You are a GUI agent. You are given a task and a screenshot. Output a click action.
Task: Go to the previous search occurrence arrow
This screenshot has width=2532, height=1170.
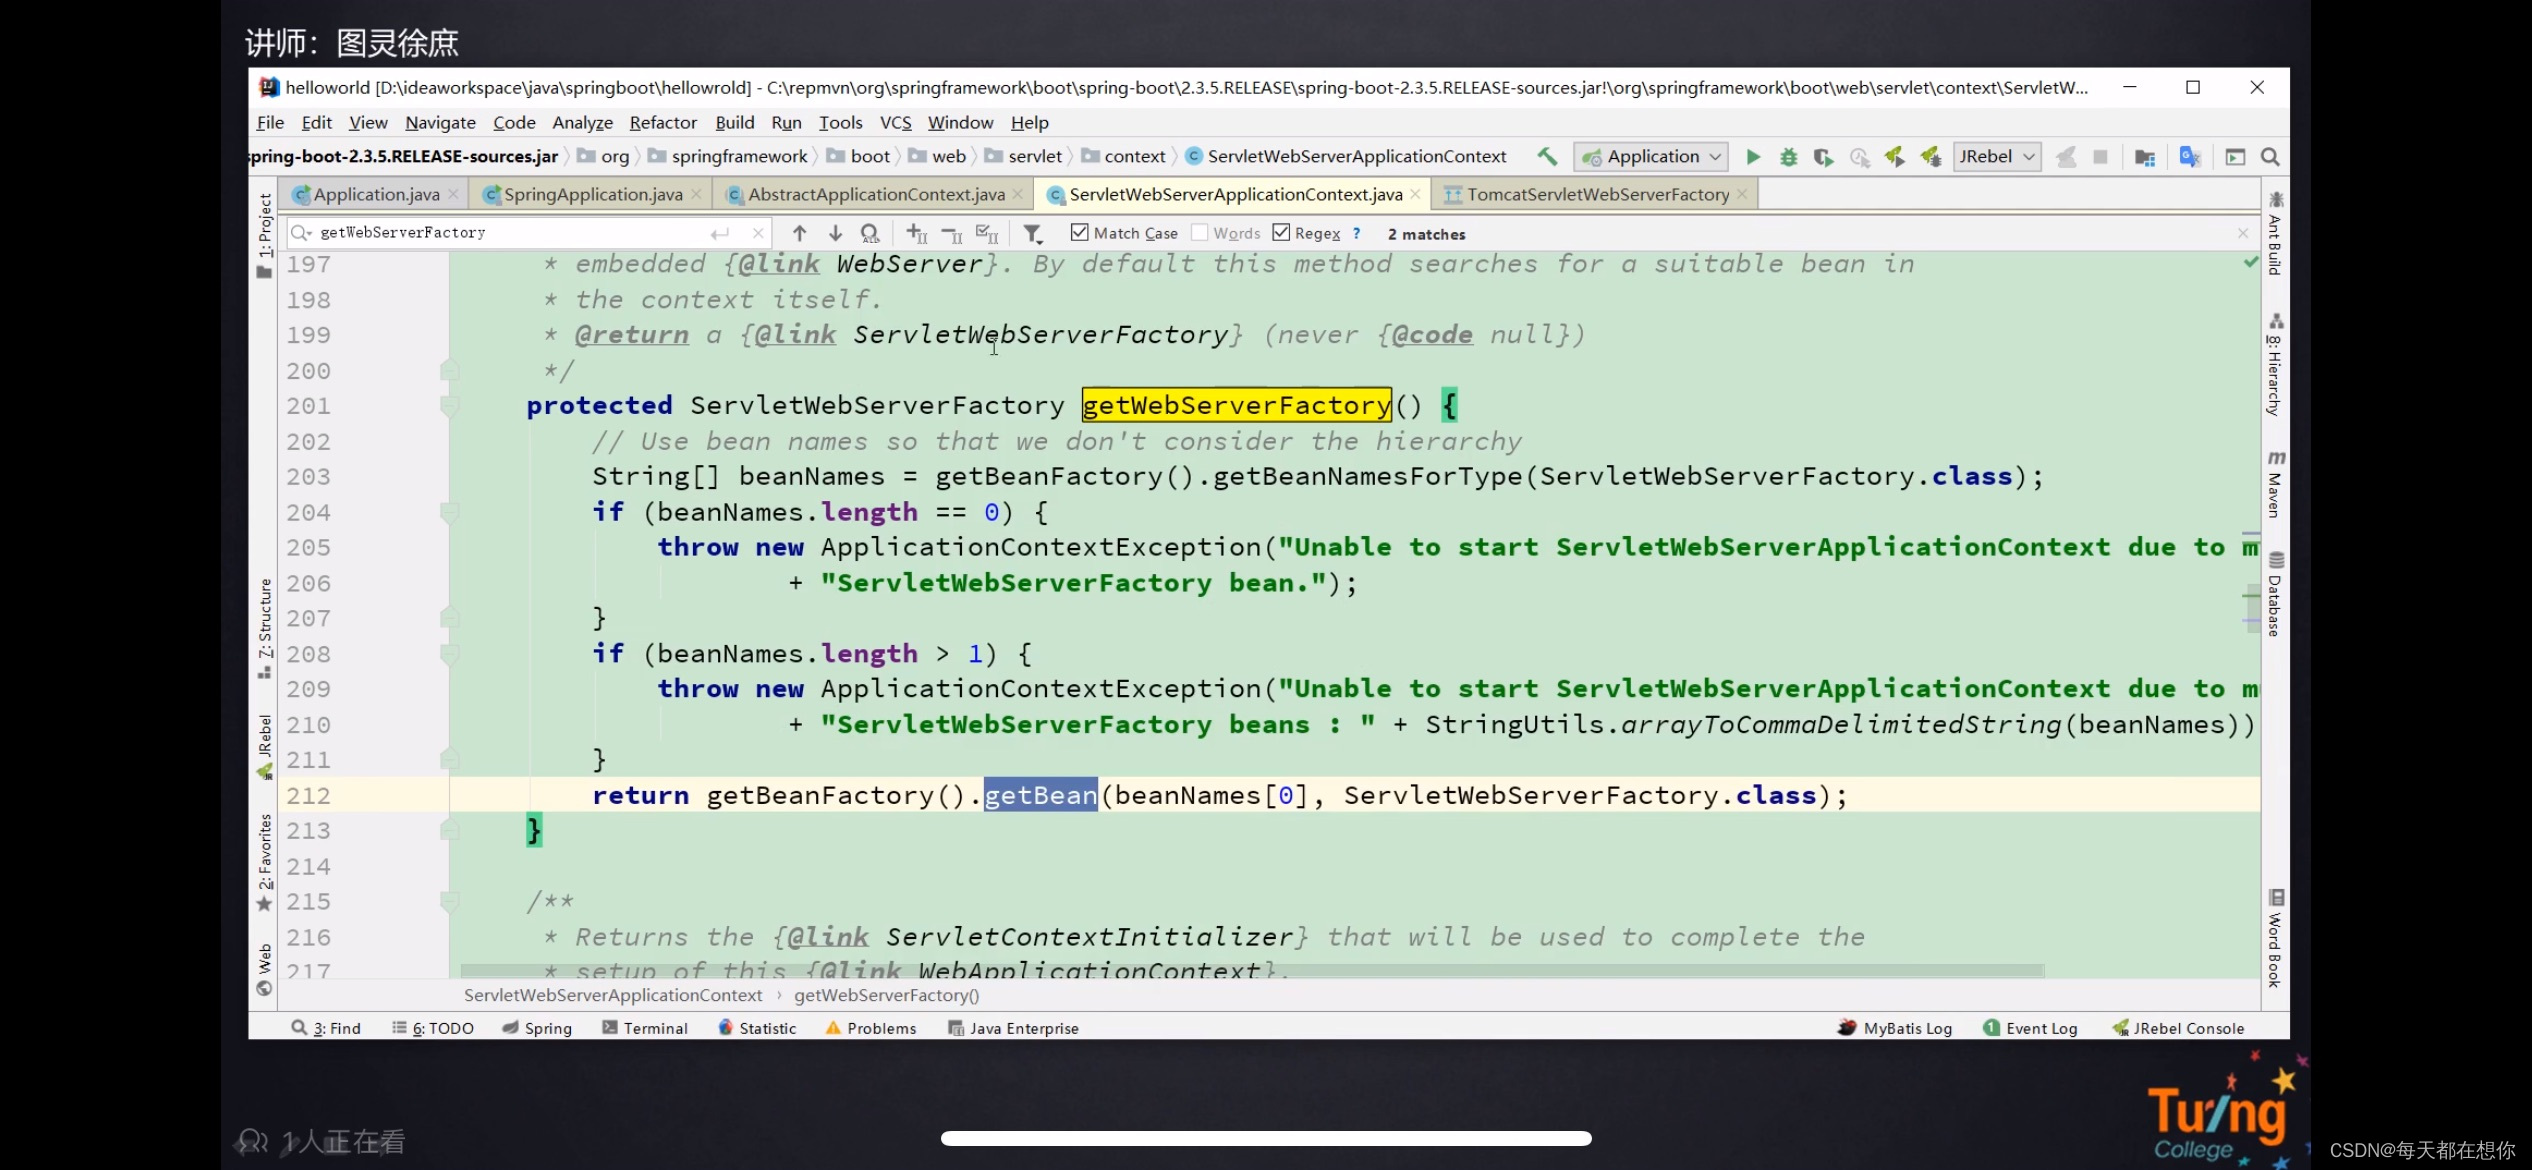[x=799, y=233]
